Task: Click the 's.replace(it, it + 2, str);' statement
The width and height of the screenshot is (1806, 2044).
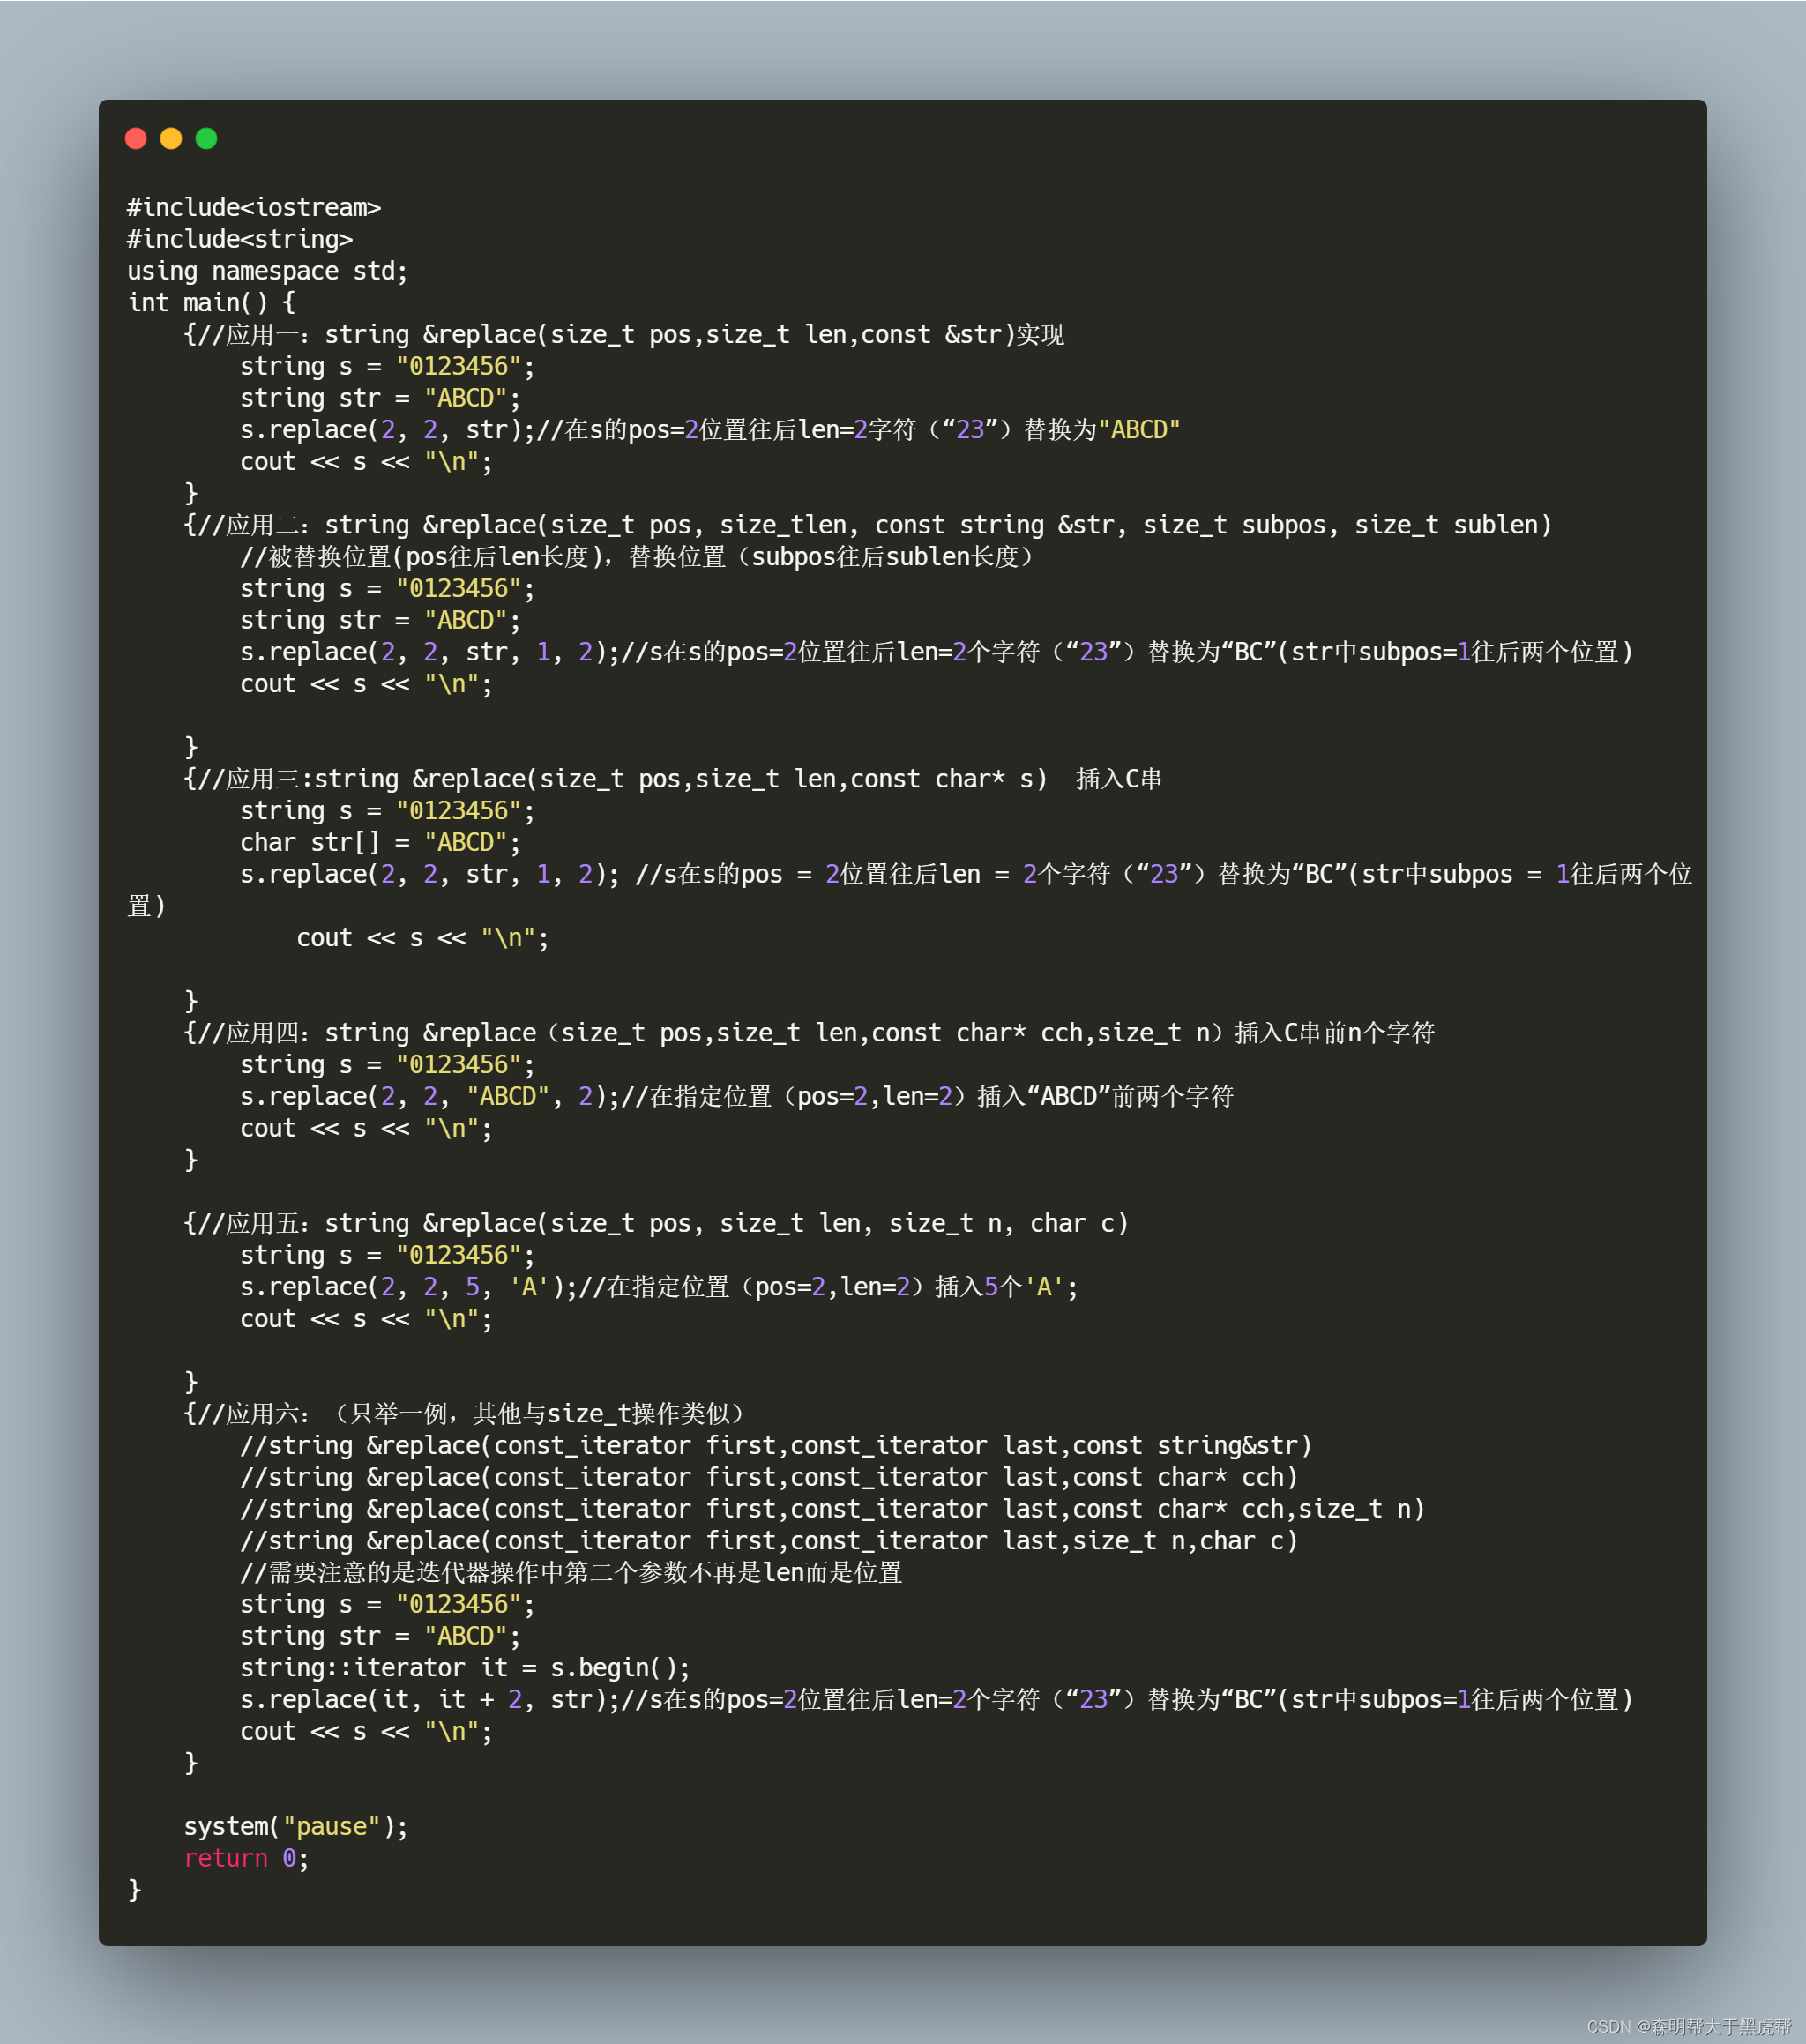Action: coord(430,1700)
